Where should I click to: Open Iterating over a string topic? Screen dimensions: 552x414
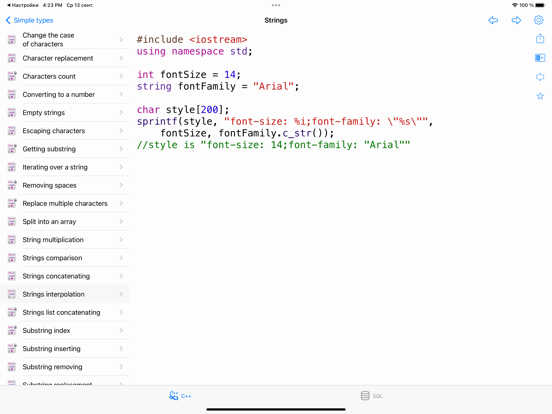[x=65, y=167]
